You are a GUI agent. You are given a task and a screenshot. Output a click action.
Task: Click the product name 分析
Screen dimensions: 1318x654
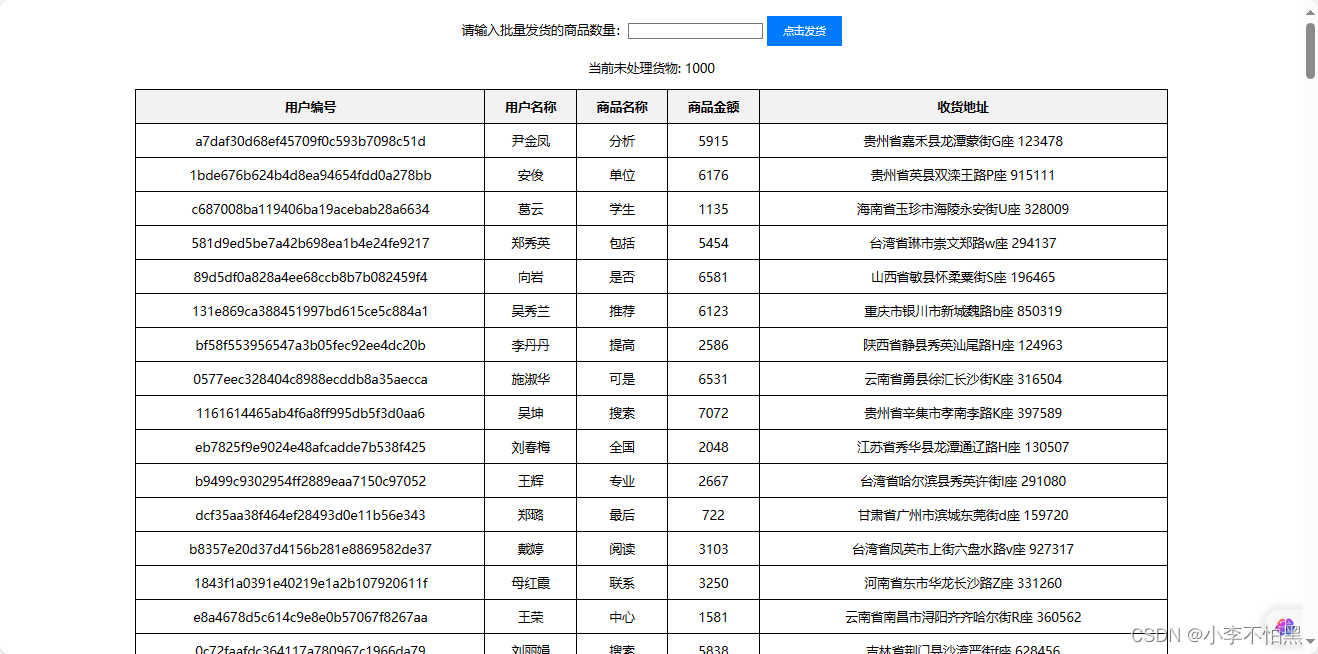[x=622, y=141]
